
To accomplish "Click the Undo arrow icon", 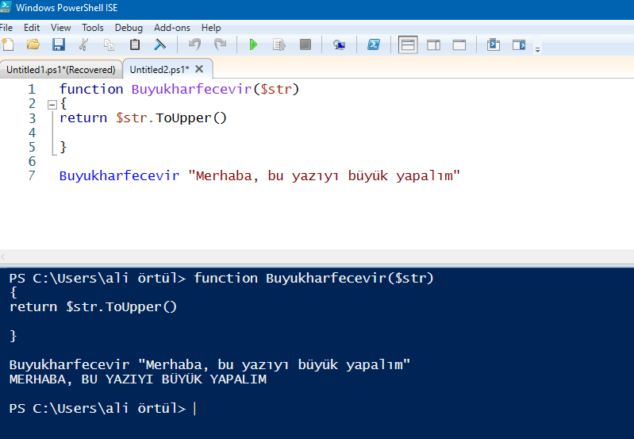I will click(194, 45).
